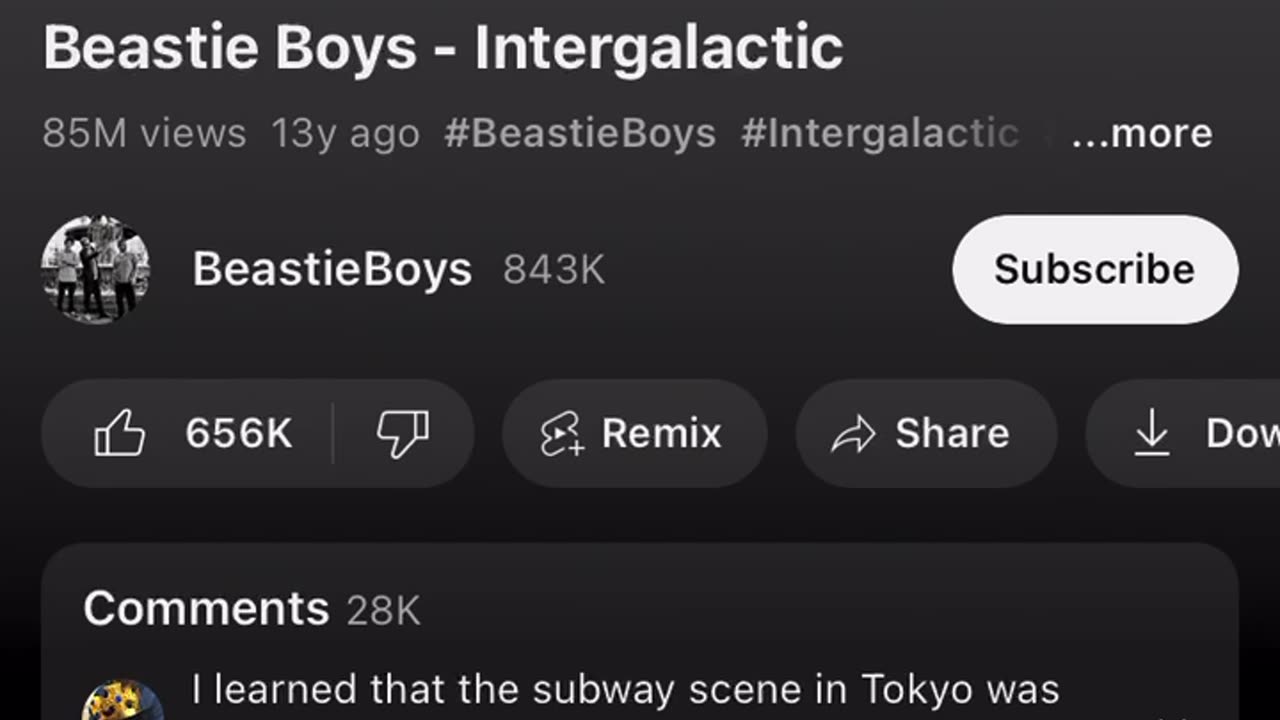Subscribe to the BeastieBoys channel
This screenshot has width=1280, height=720.
[x=1095, y=269]
